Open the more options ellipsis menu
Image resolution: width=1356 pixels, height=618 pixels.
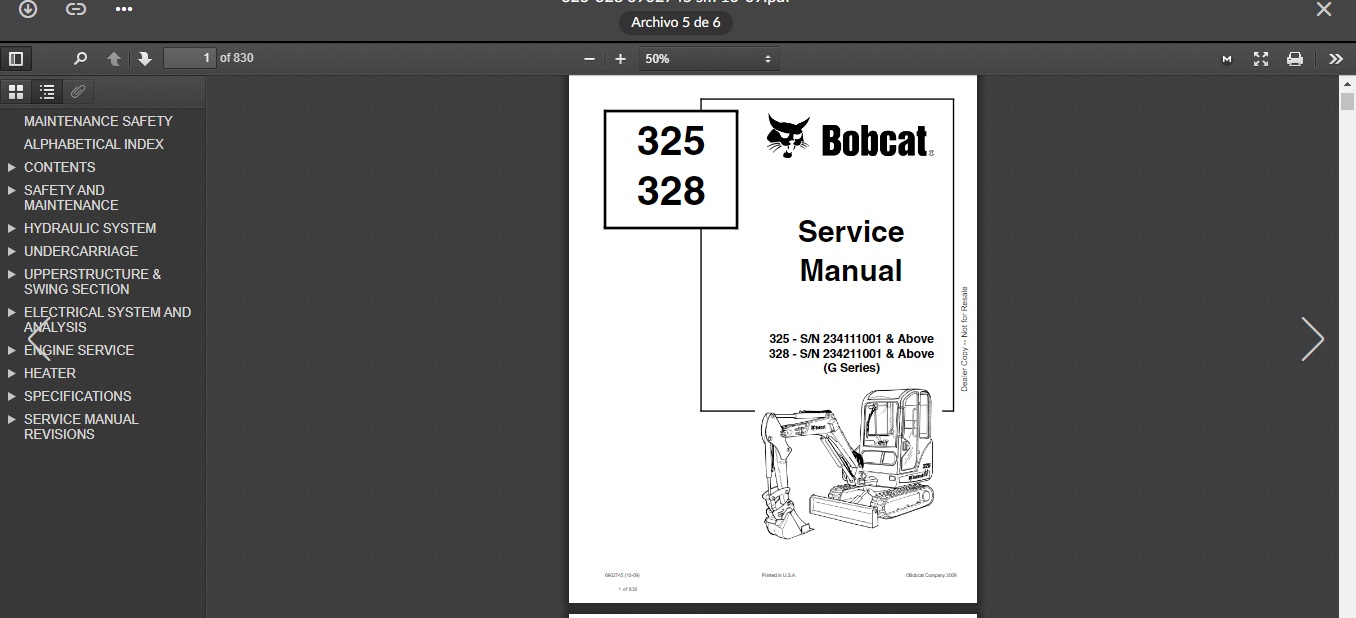(x=124, y=9)
